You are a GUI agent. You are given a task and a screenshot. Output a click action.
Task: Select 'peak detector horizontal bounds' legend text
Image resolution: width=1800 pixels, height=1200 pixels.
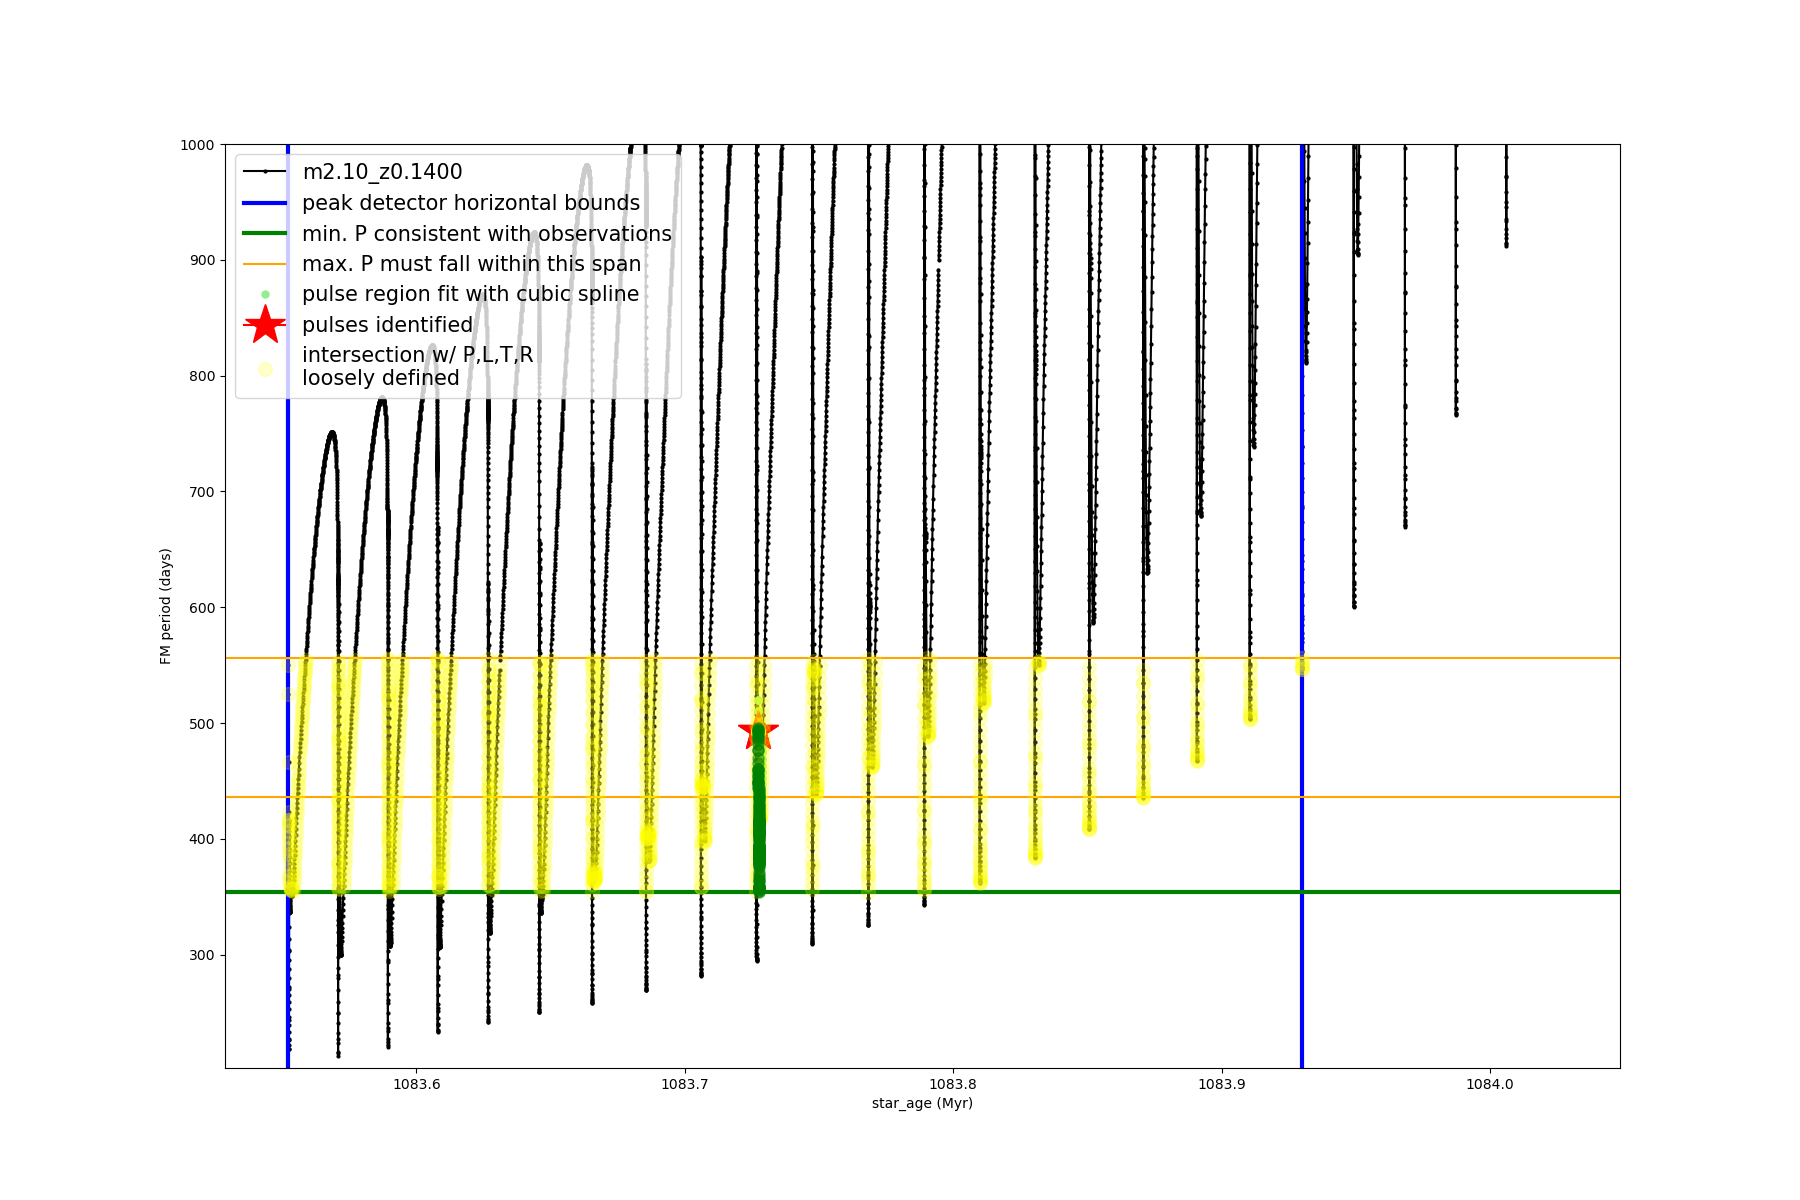471,203
